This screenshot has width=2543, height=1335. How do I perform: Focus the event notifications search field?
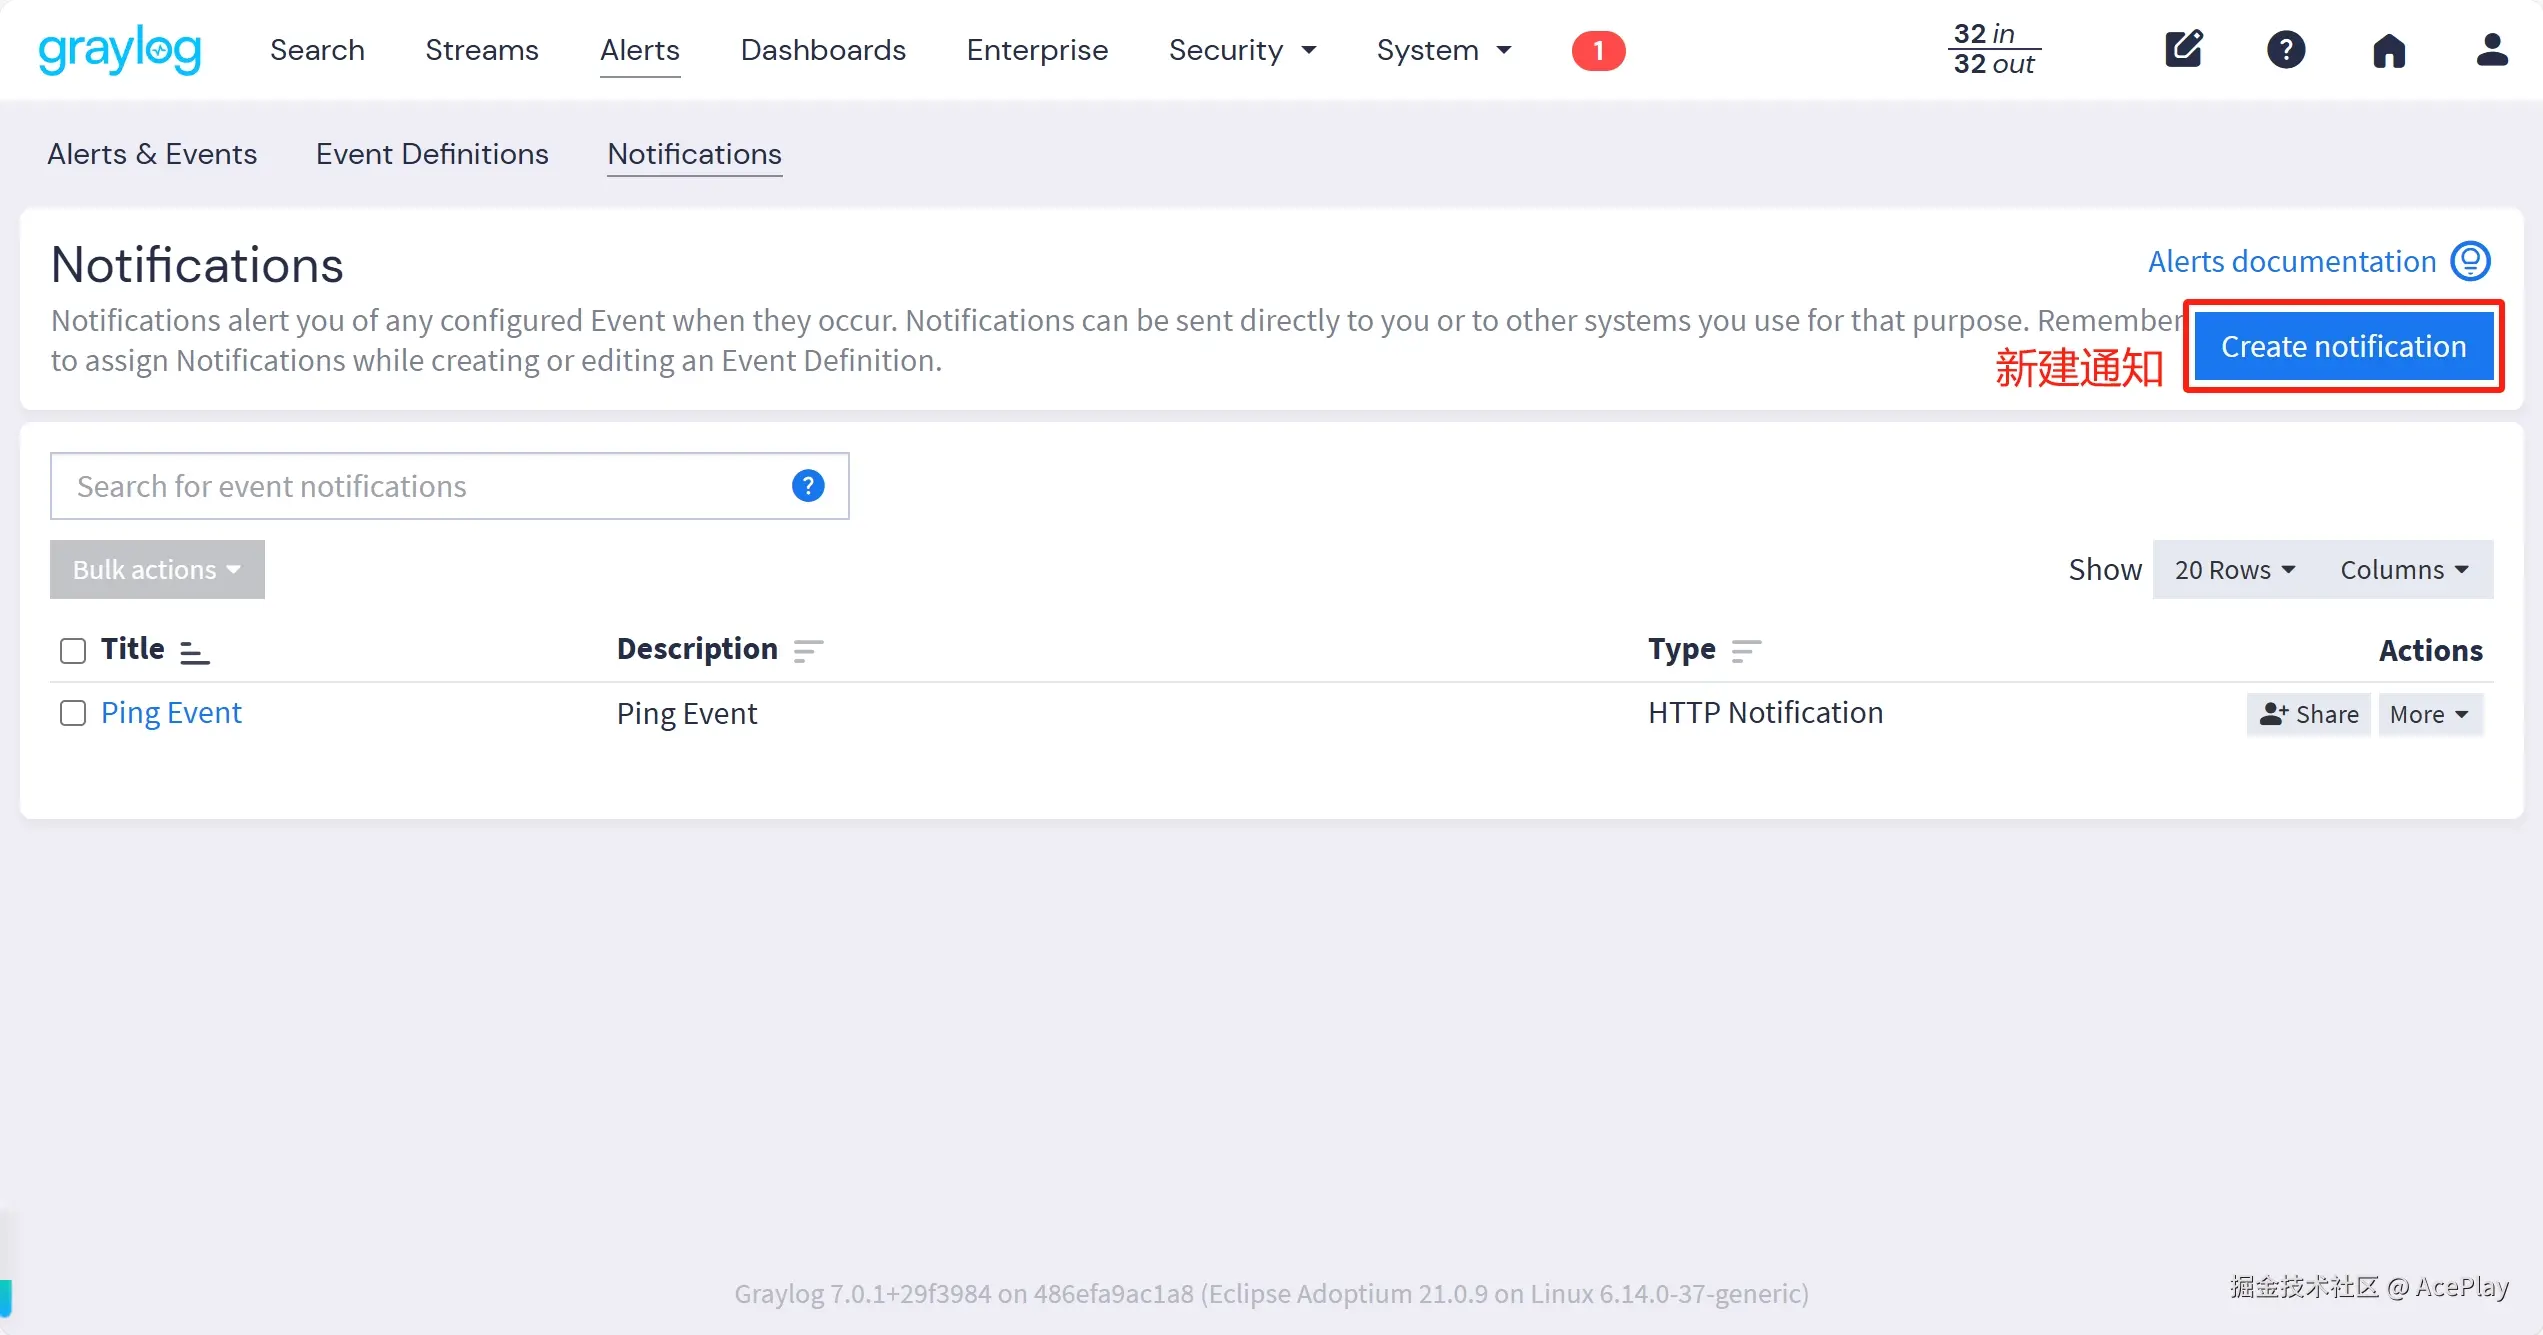coord(420,486)
